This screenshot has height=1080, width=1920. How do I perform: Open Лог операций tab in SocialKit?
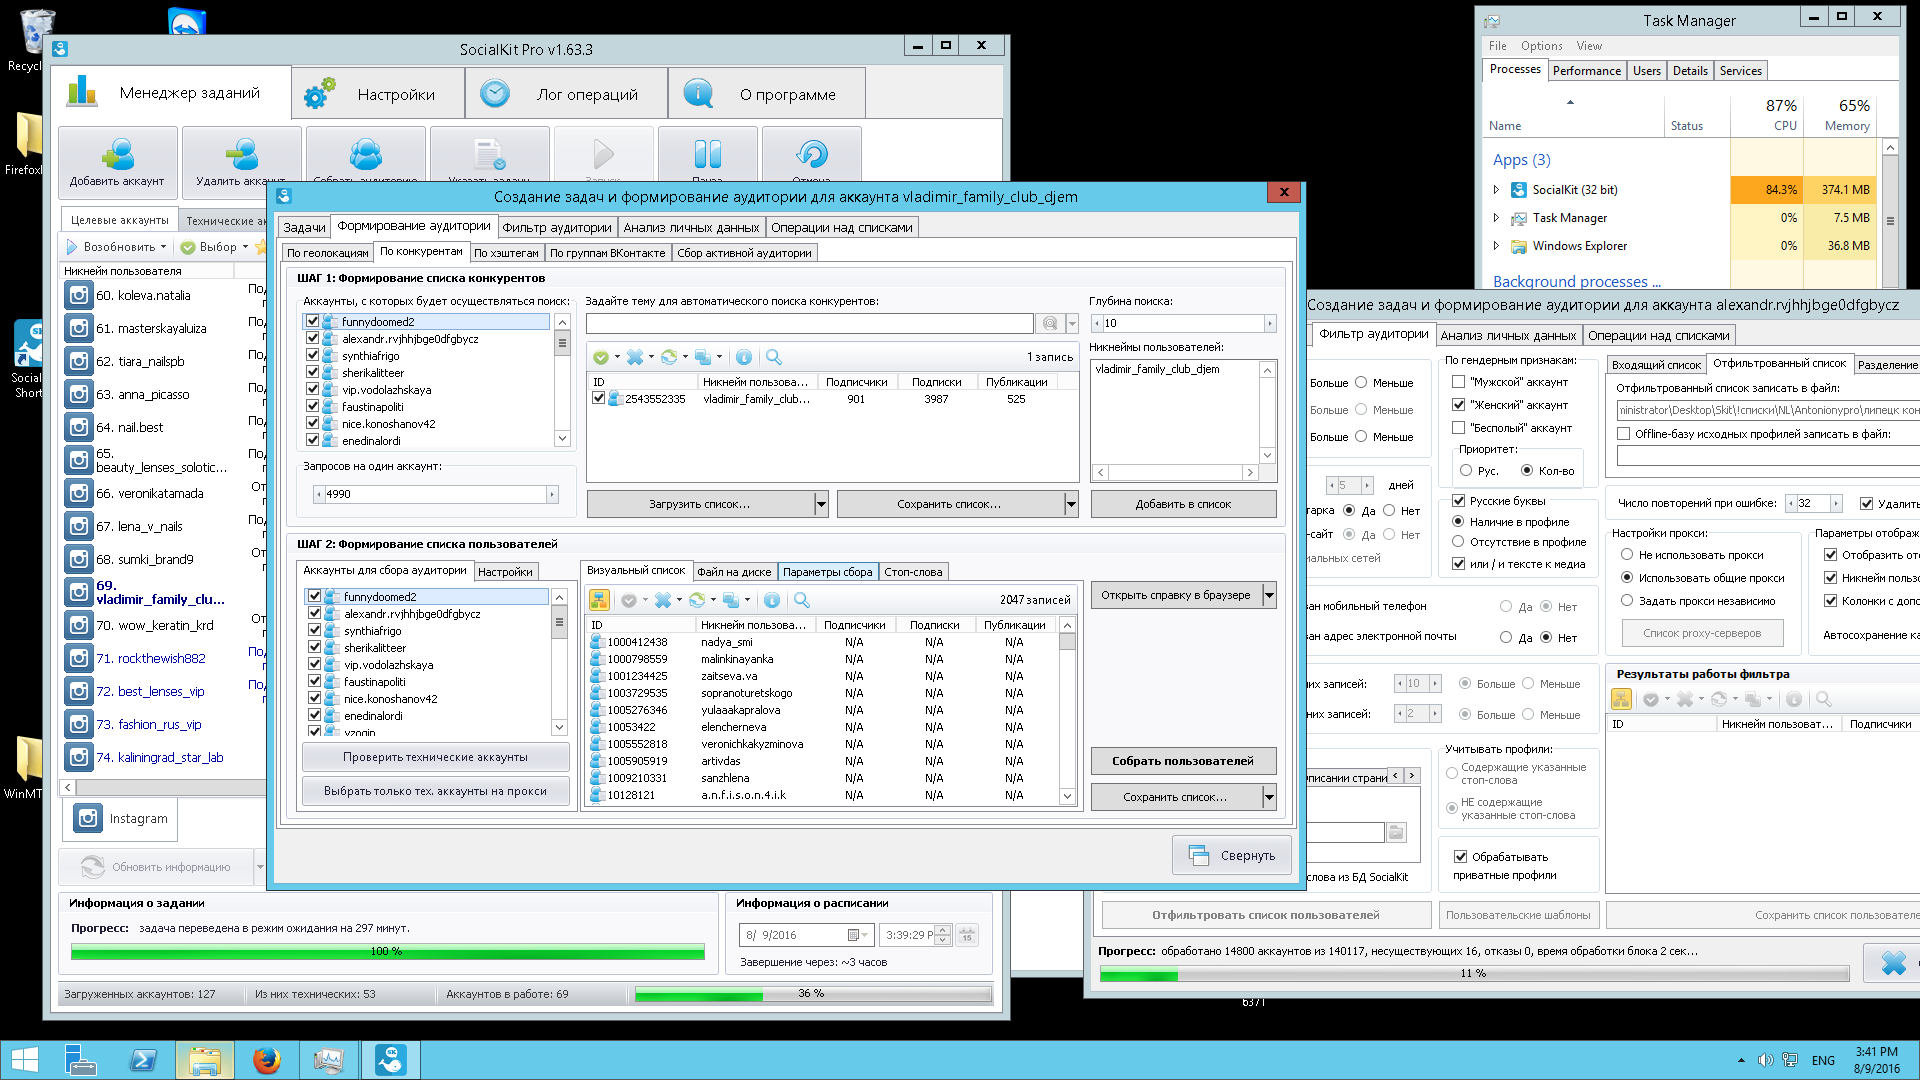point(567,94)
